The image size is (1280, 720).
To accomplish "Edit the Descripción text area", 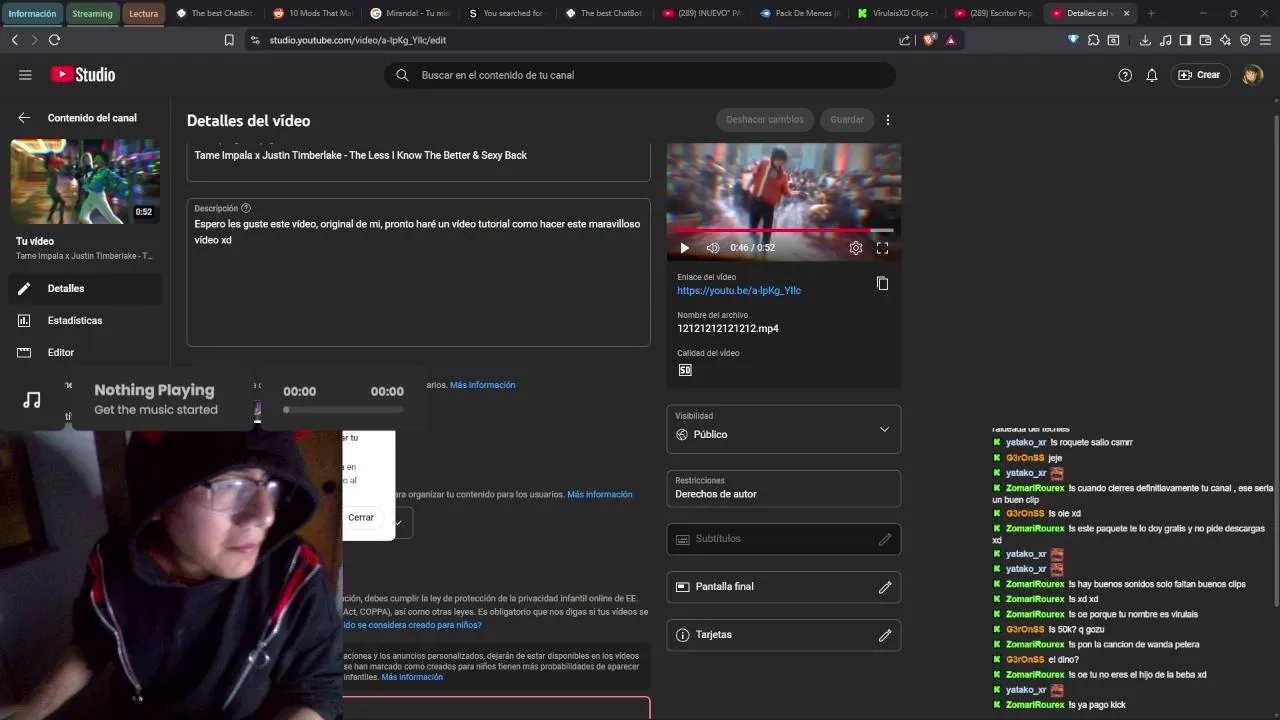I will 419,272.
